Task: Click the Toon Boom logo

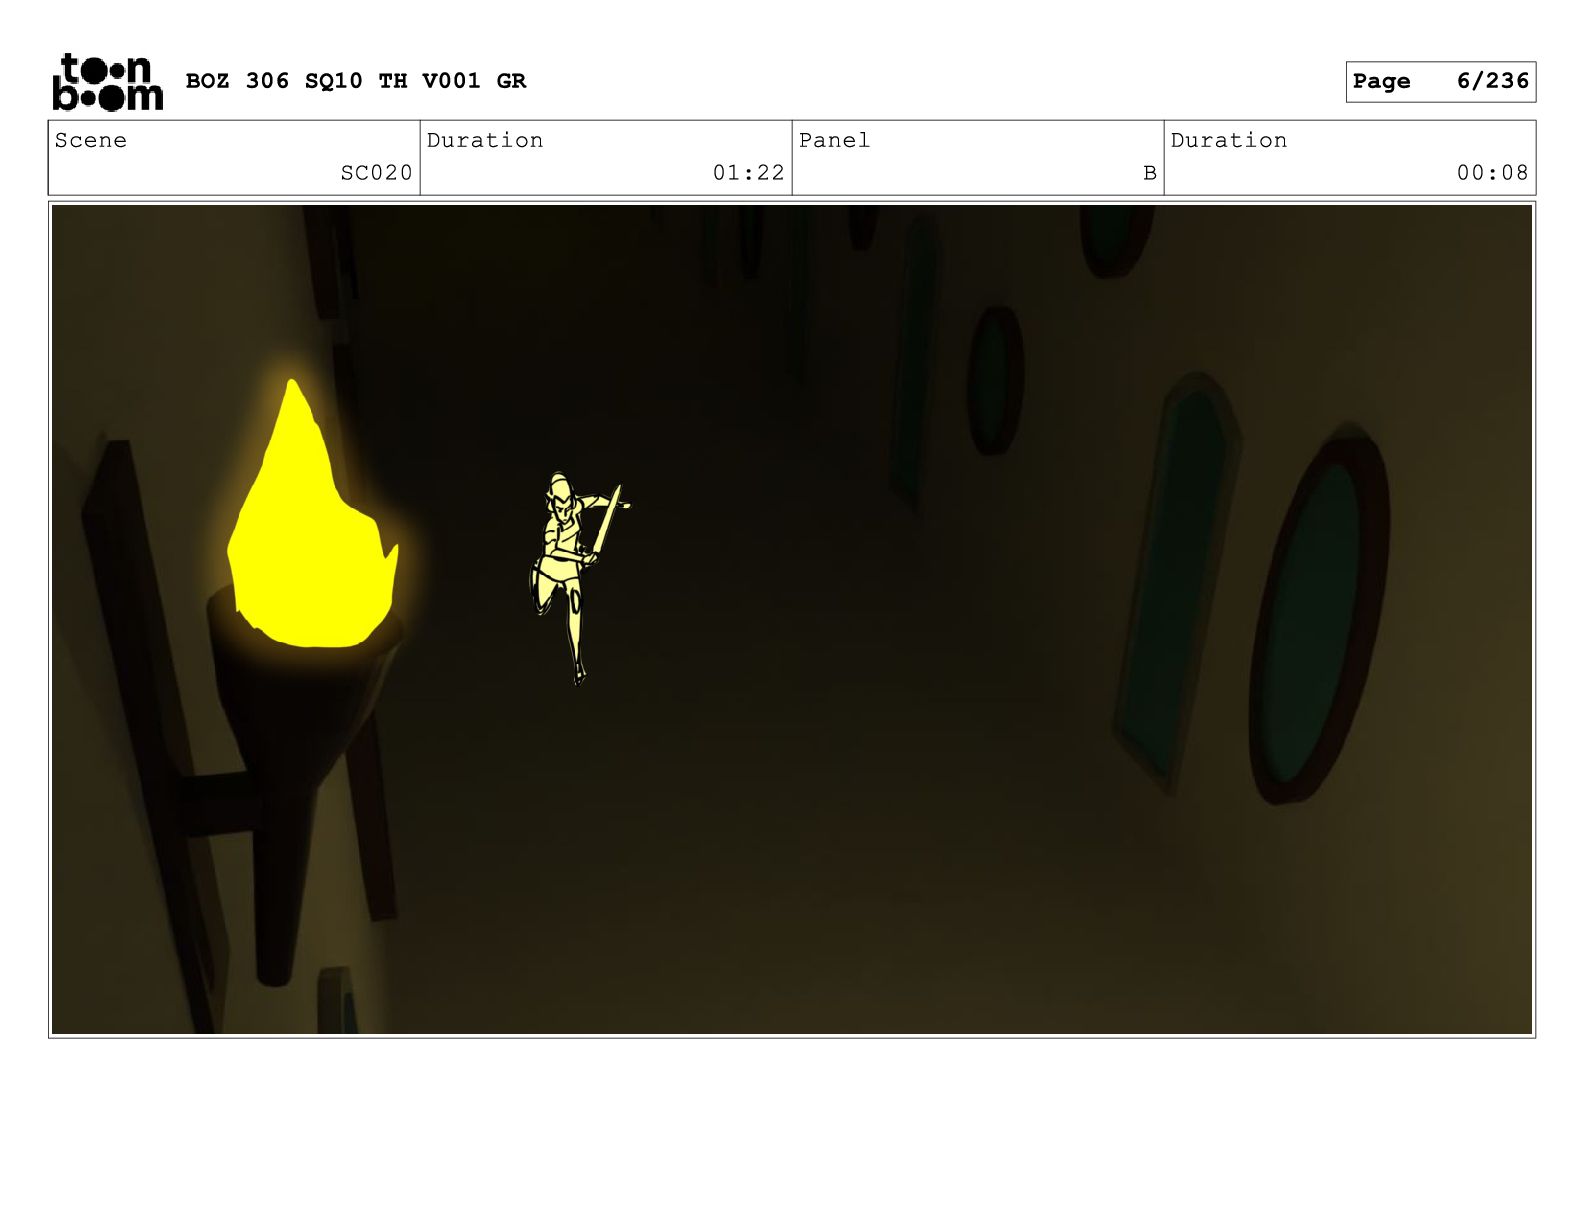Action: [107, 81]
